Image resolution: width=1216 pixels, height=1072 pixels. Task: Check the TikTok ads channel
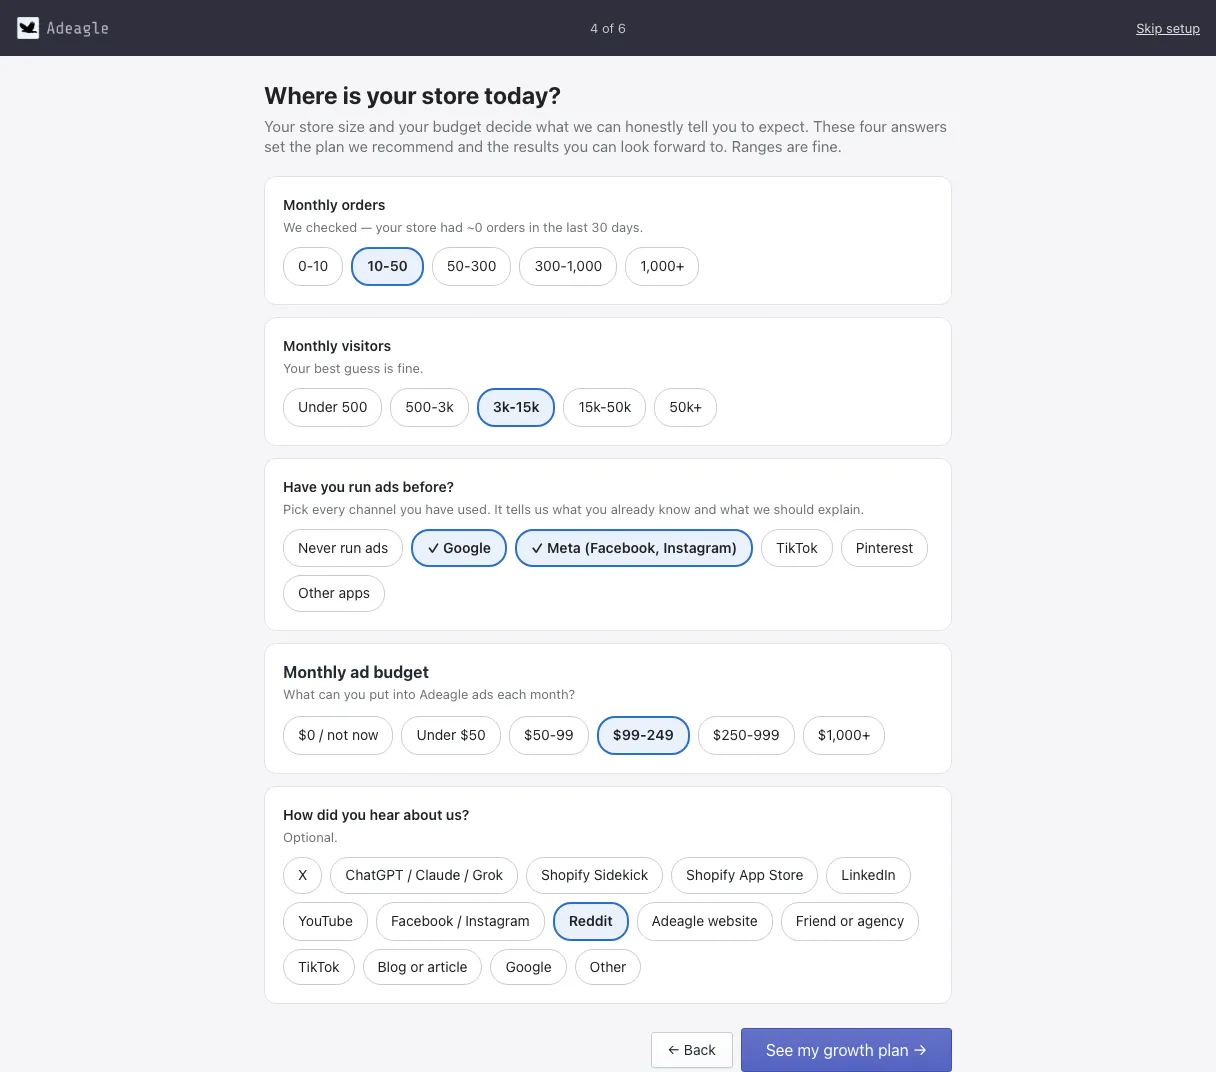click(x=797, y=548)
